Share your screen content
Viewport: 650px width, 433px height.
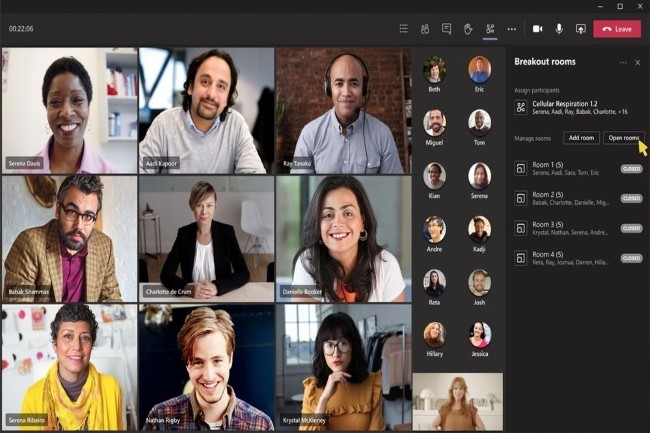point(581,29)
